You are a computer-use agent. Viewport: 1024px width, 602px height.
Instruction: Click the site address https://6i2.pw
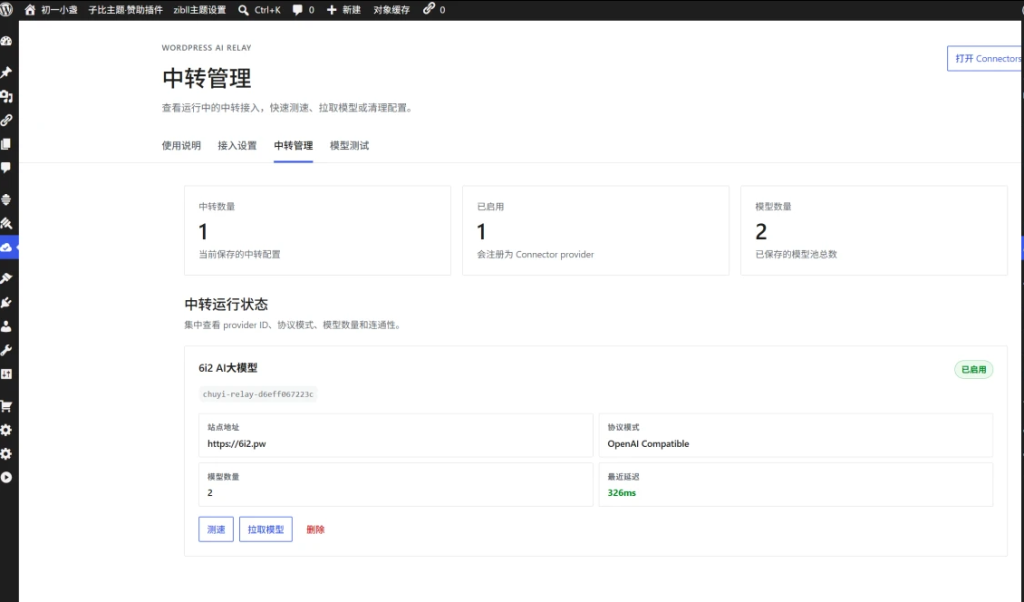pos(237,444)
